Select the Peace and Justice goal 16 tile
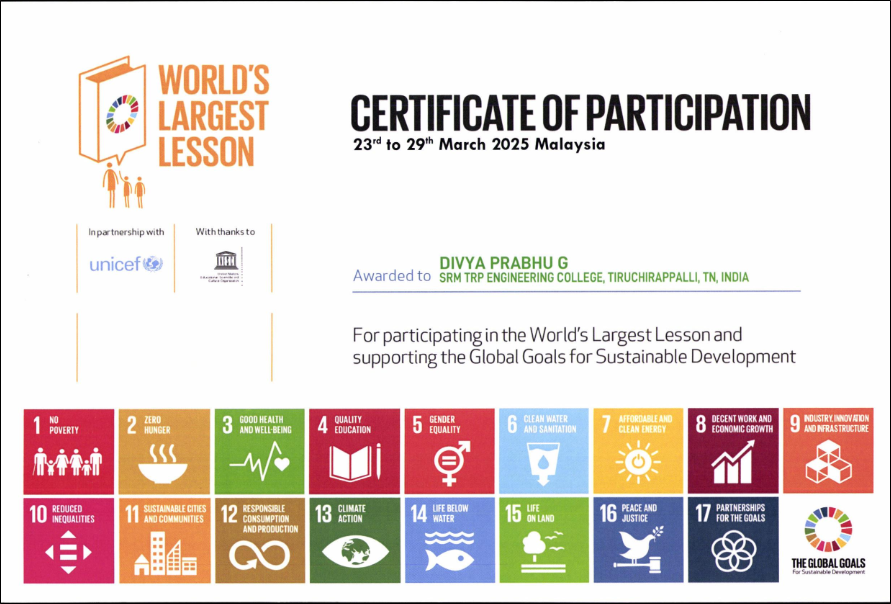 point(638,540)
